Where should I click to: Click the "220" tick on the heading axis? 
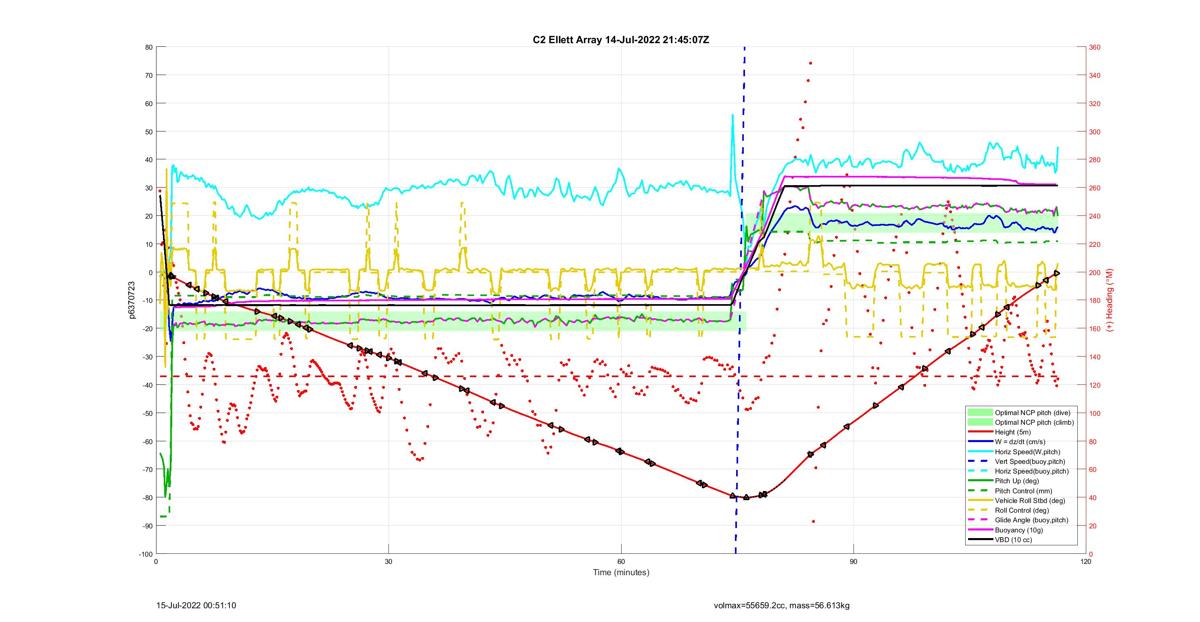click(1095, 244)
